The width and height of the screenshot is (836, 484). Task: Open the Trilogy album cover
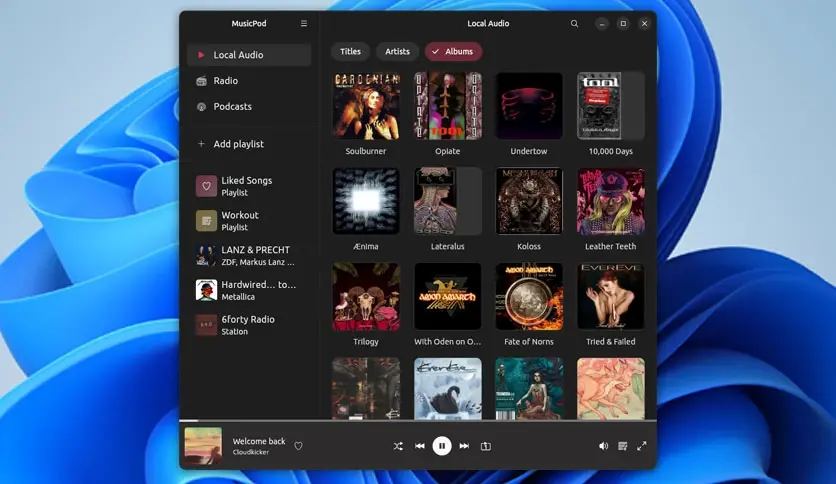click(366, 296)
